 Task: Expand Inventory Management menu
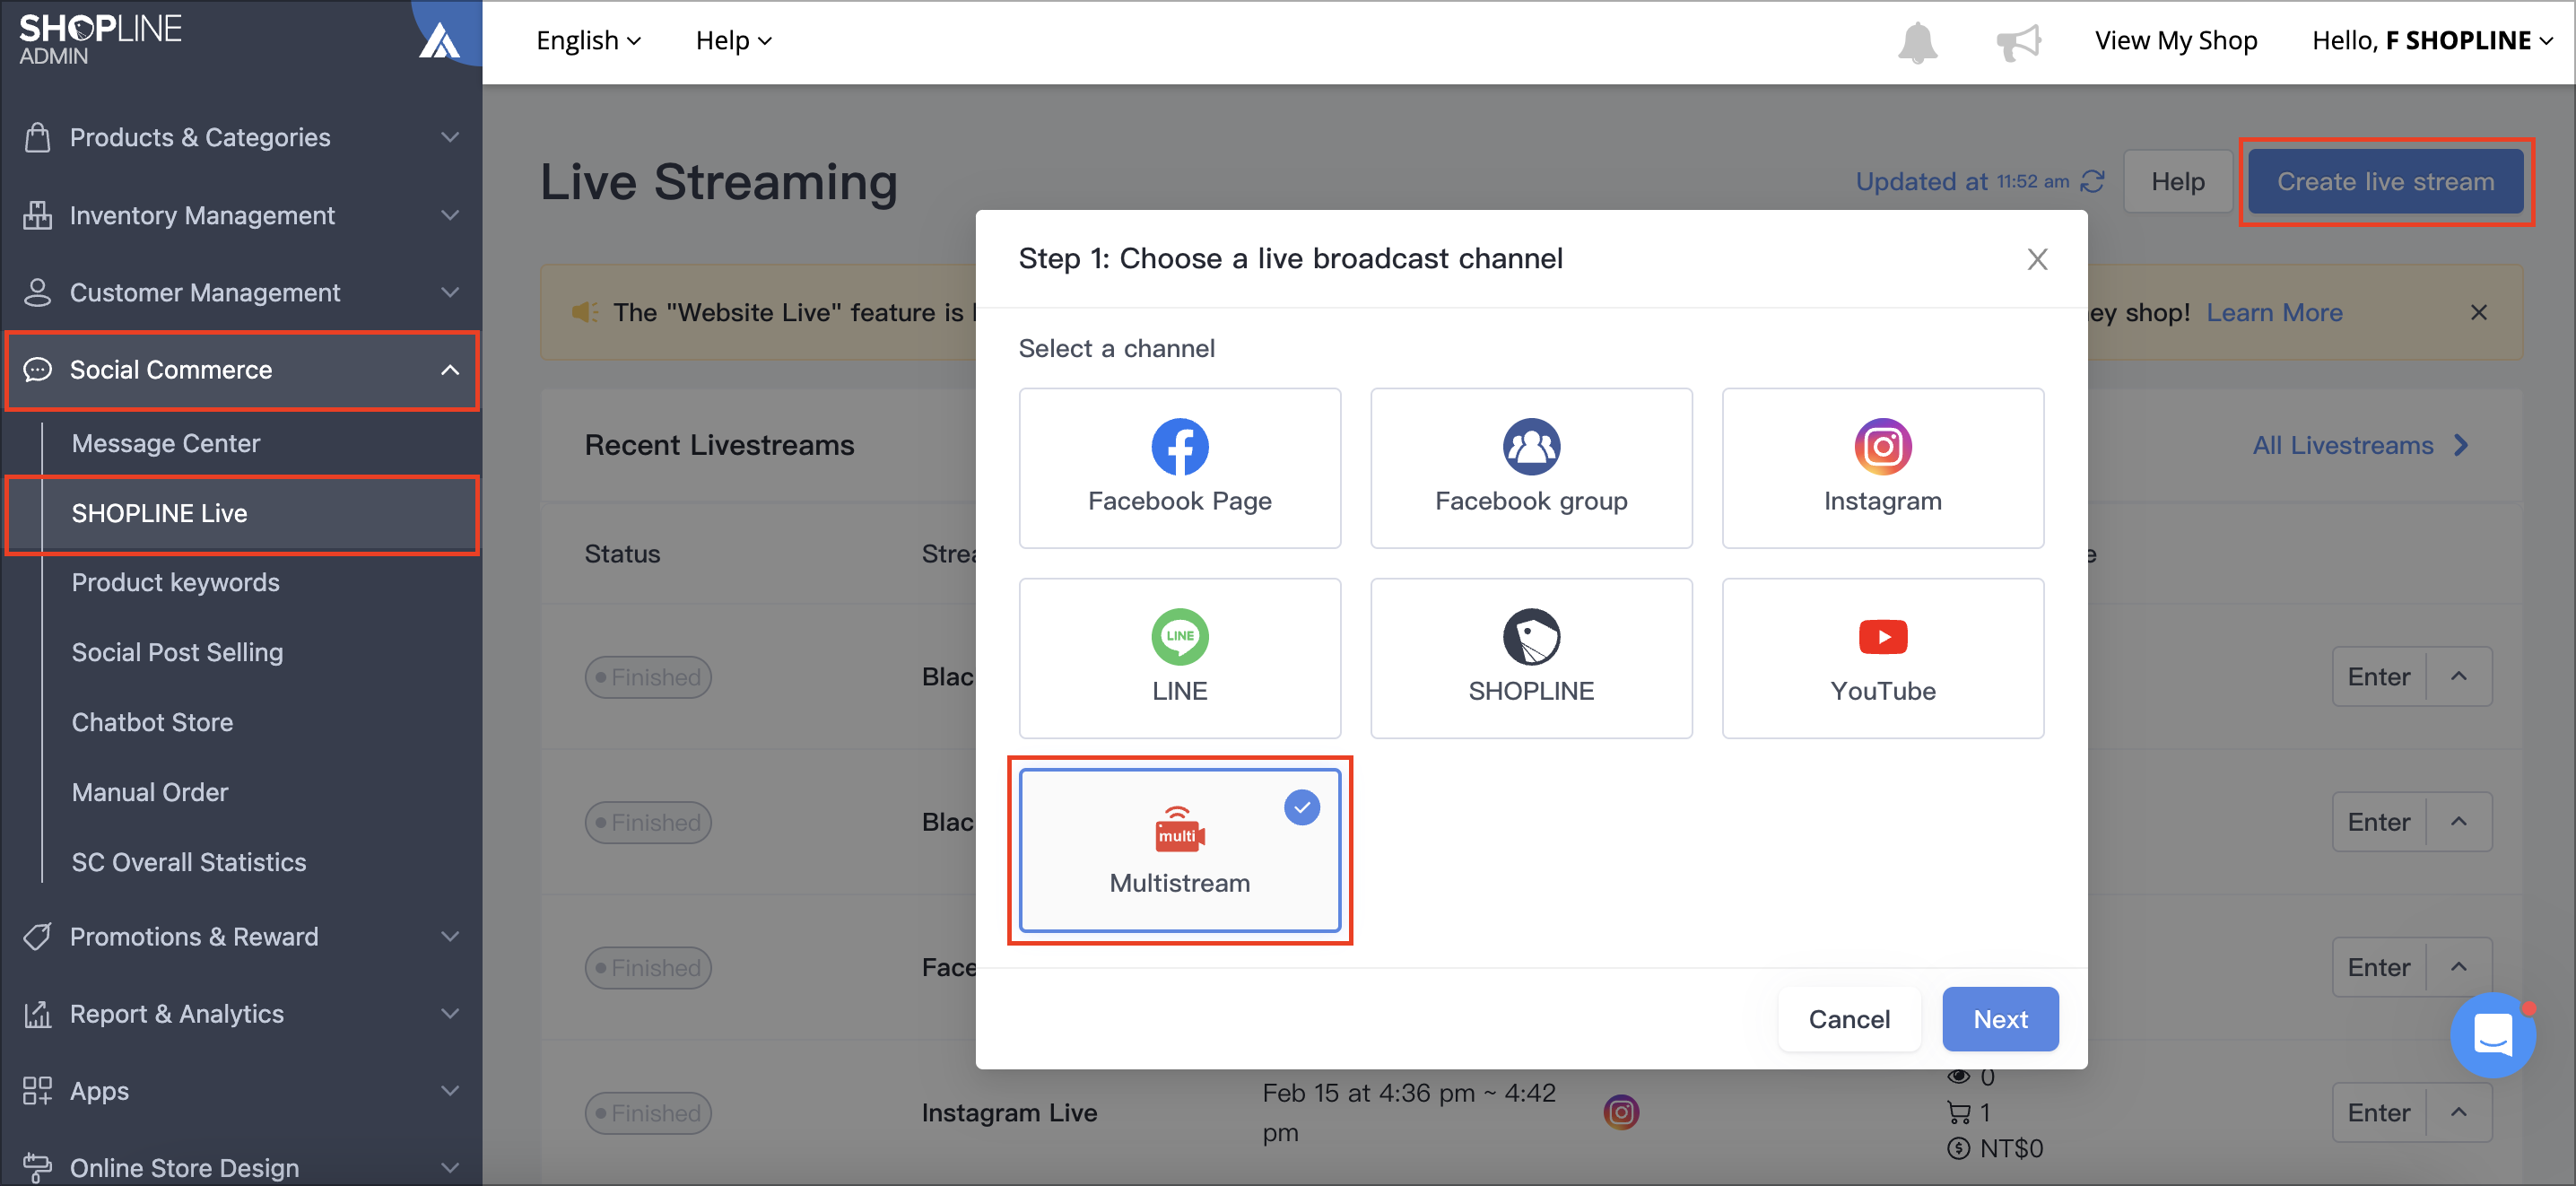click(x=241, y=215)
